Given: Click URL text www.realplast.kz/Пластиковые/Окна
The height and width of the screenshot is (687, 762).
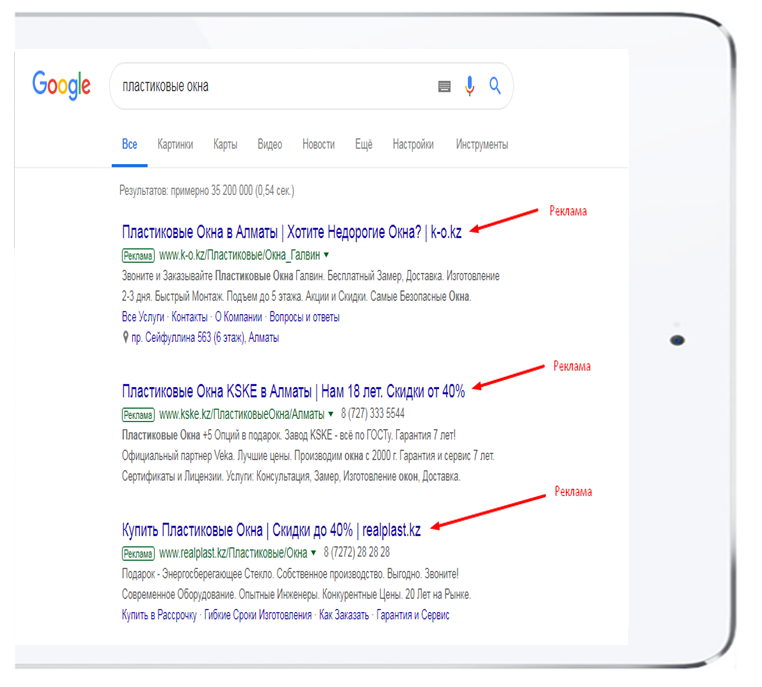Looking at the screenshot, I should pyautogui.click(x=233, y=552).
